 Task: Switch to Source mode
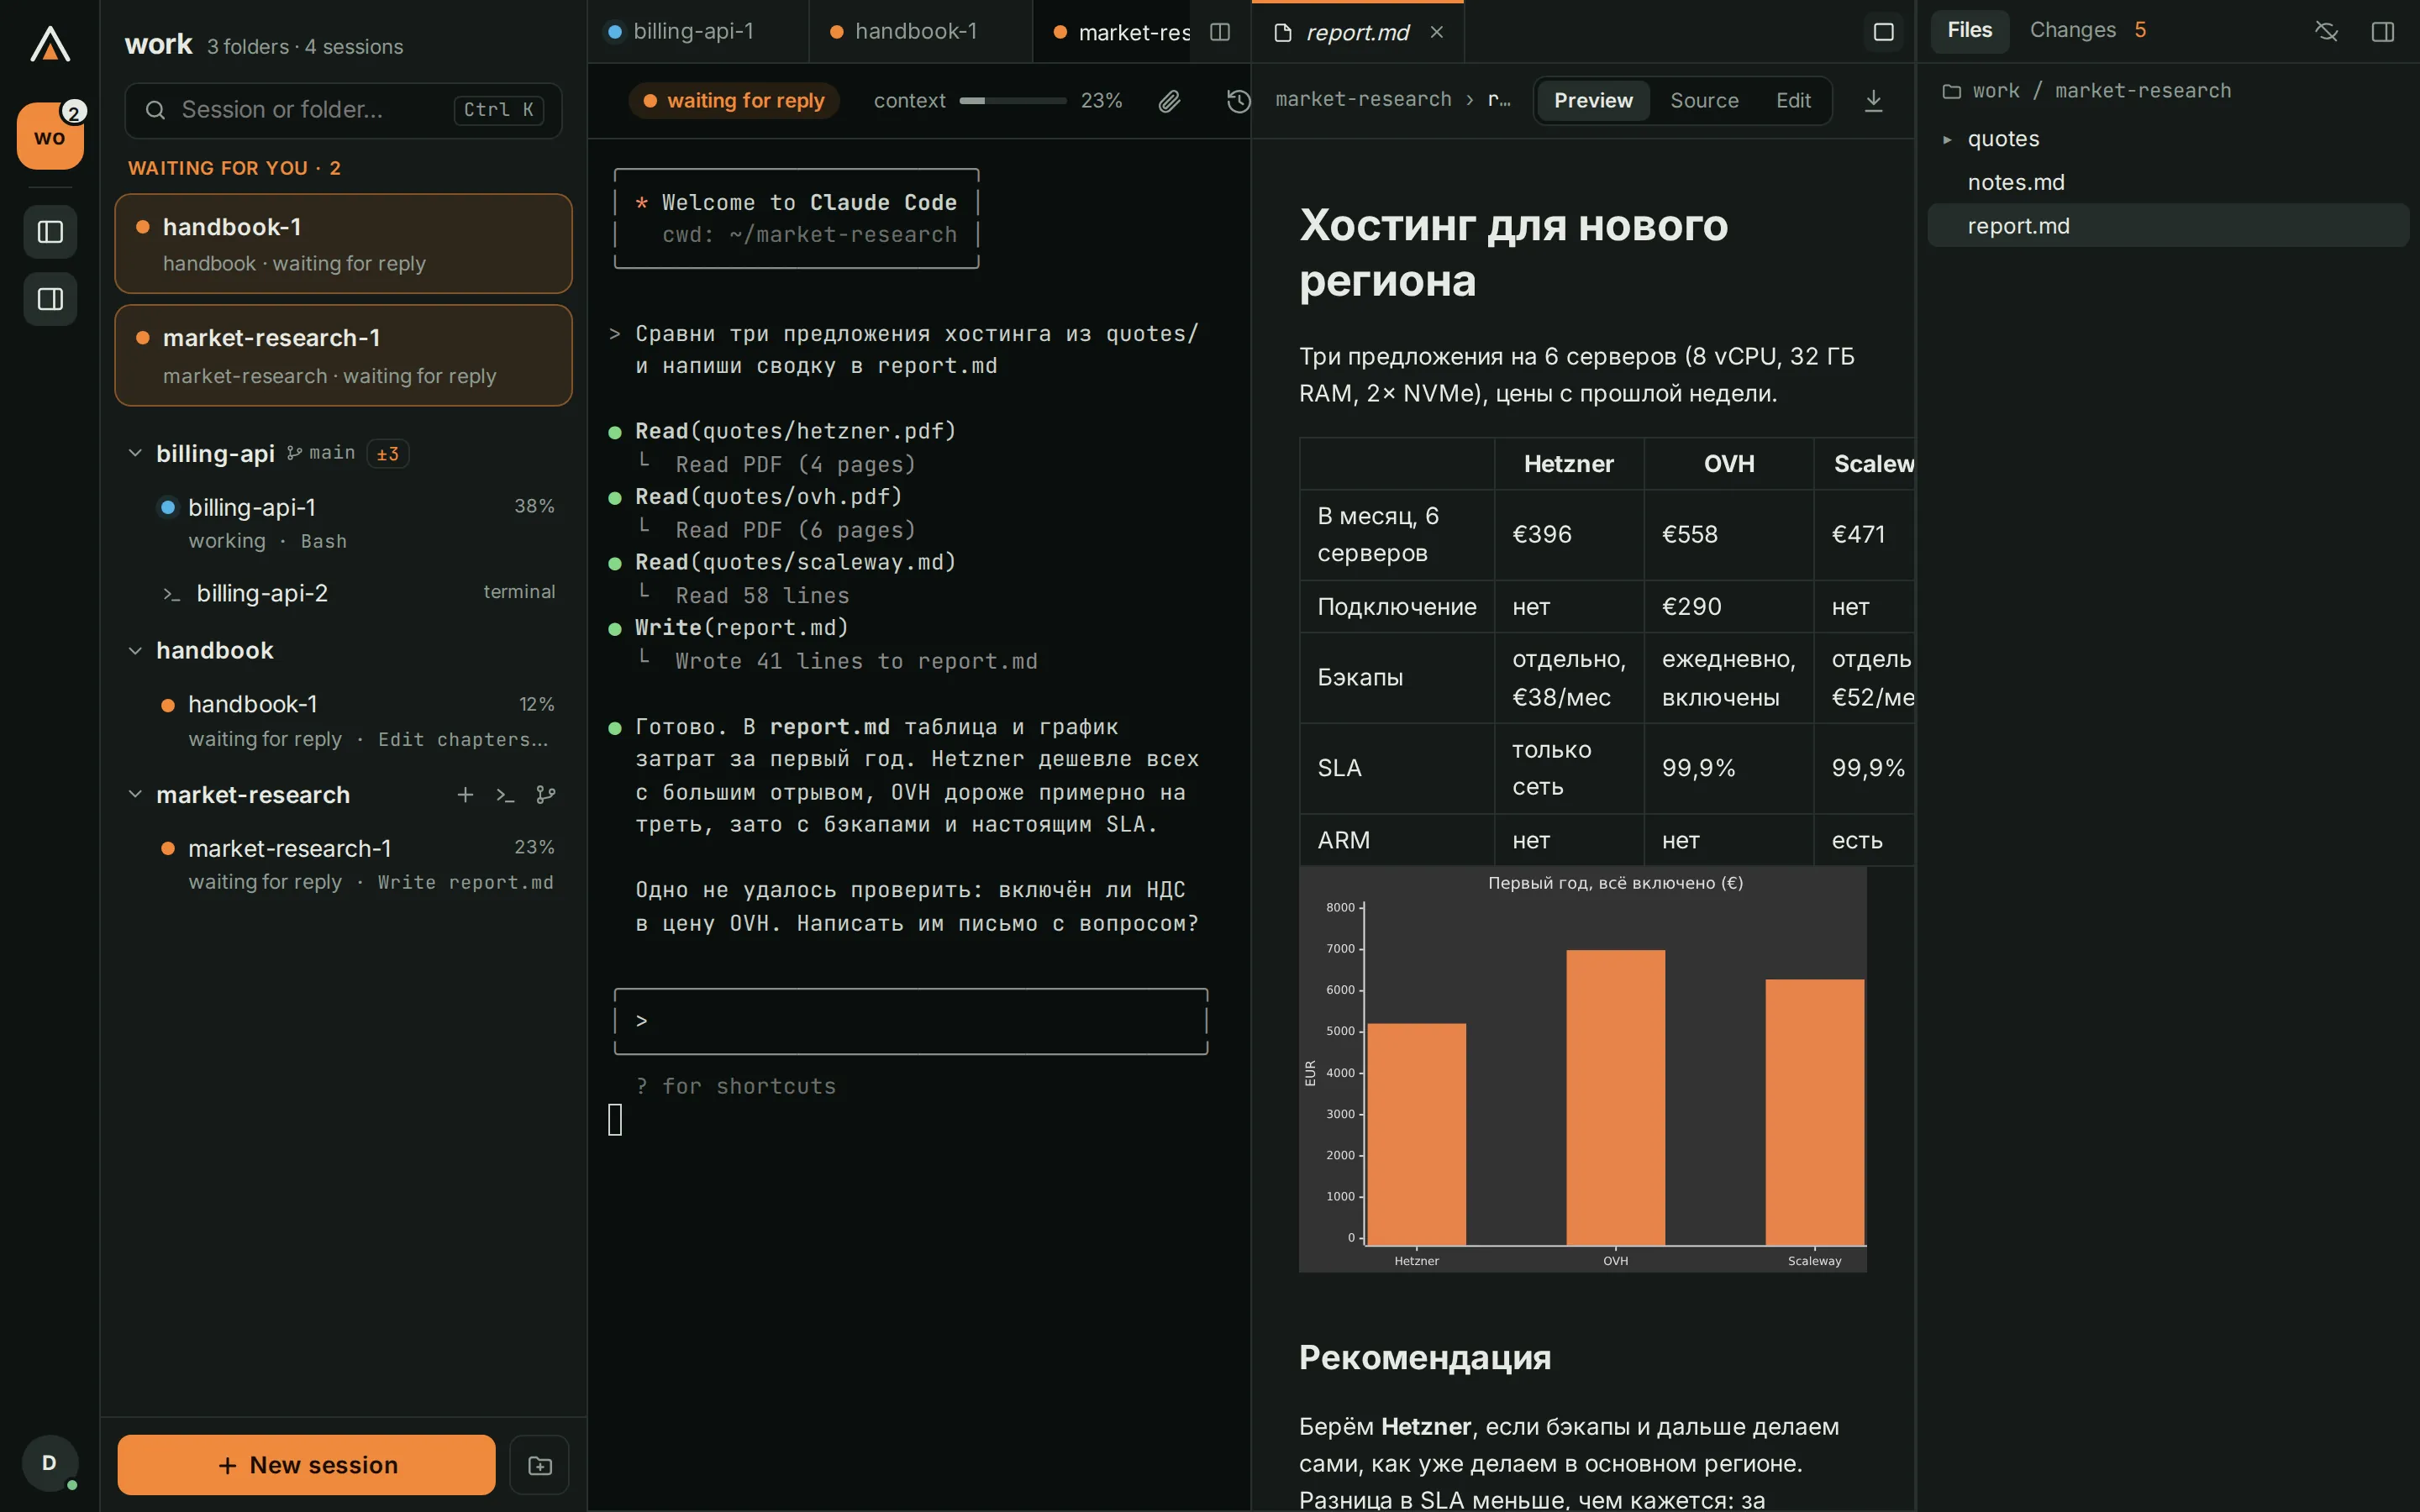pos(1704,101)
